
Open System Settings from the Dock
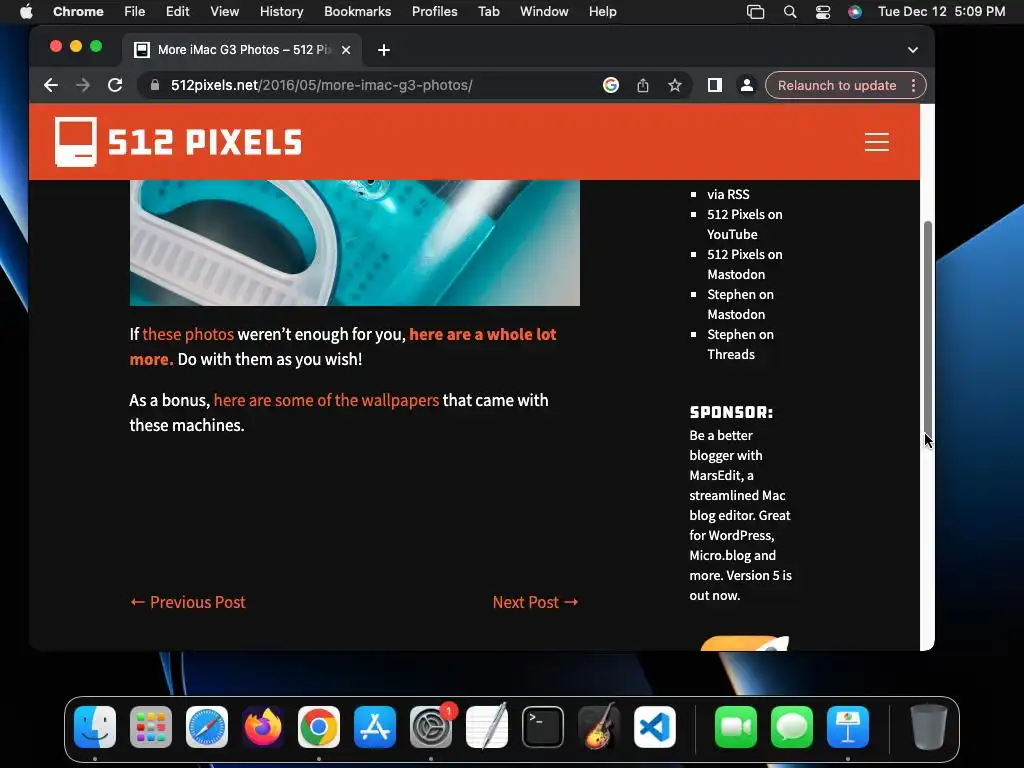[x=431, y=727]
